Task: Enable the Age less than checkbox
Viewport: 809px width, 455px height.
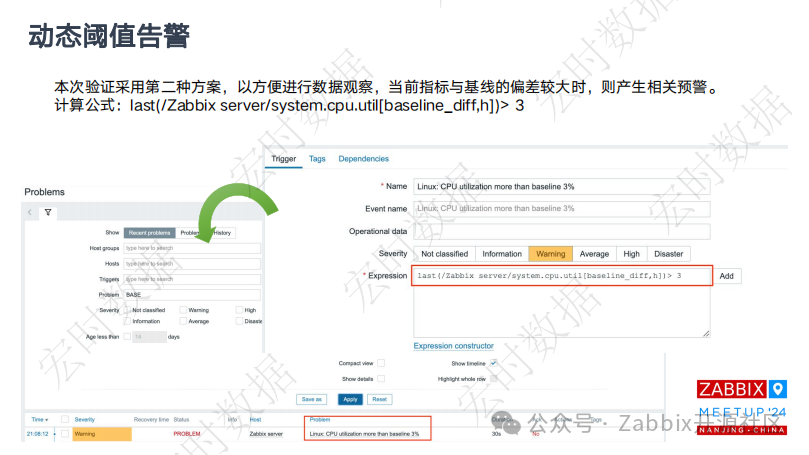Action: click(127, 337)
